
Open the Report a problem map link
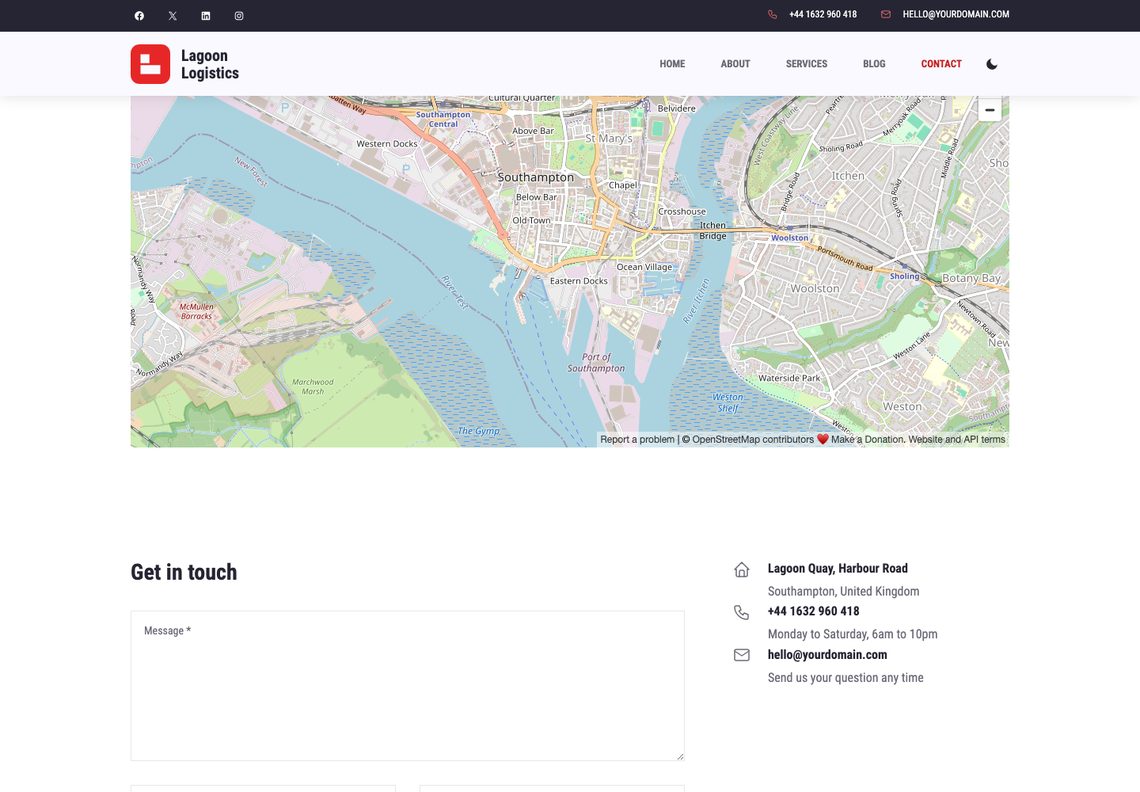point(637,439)
